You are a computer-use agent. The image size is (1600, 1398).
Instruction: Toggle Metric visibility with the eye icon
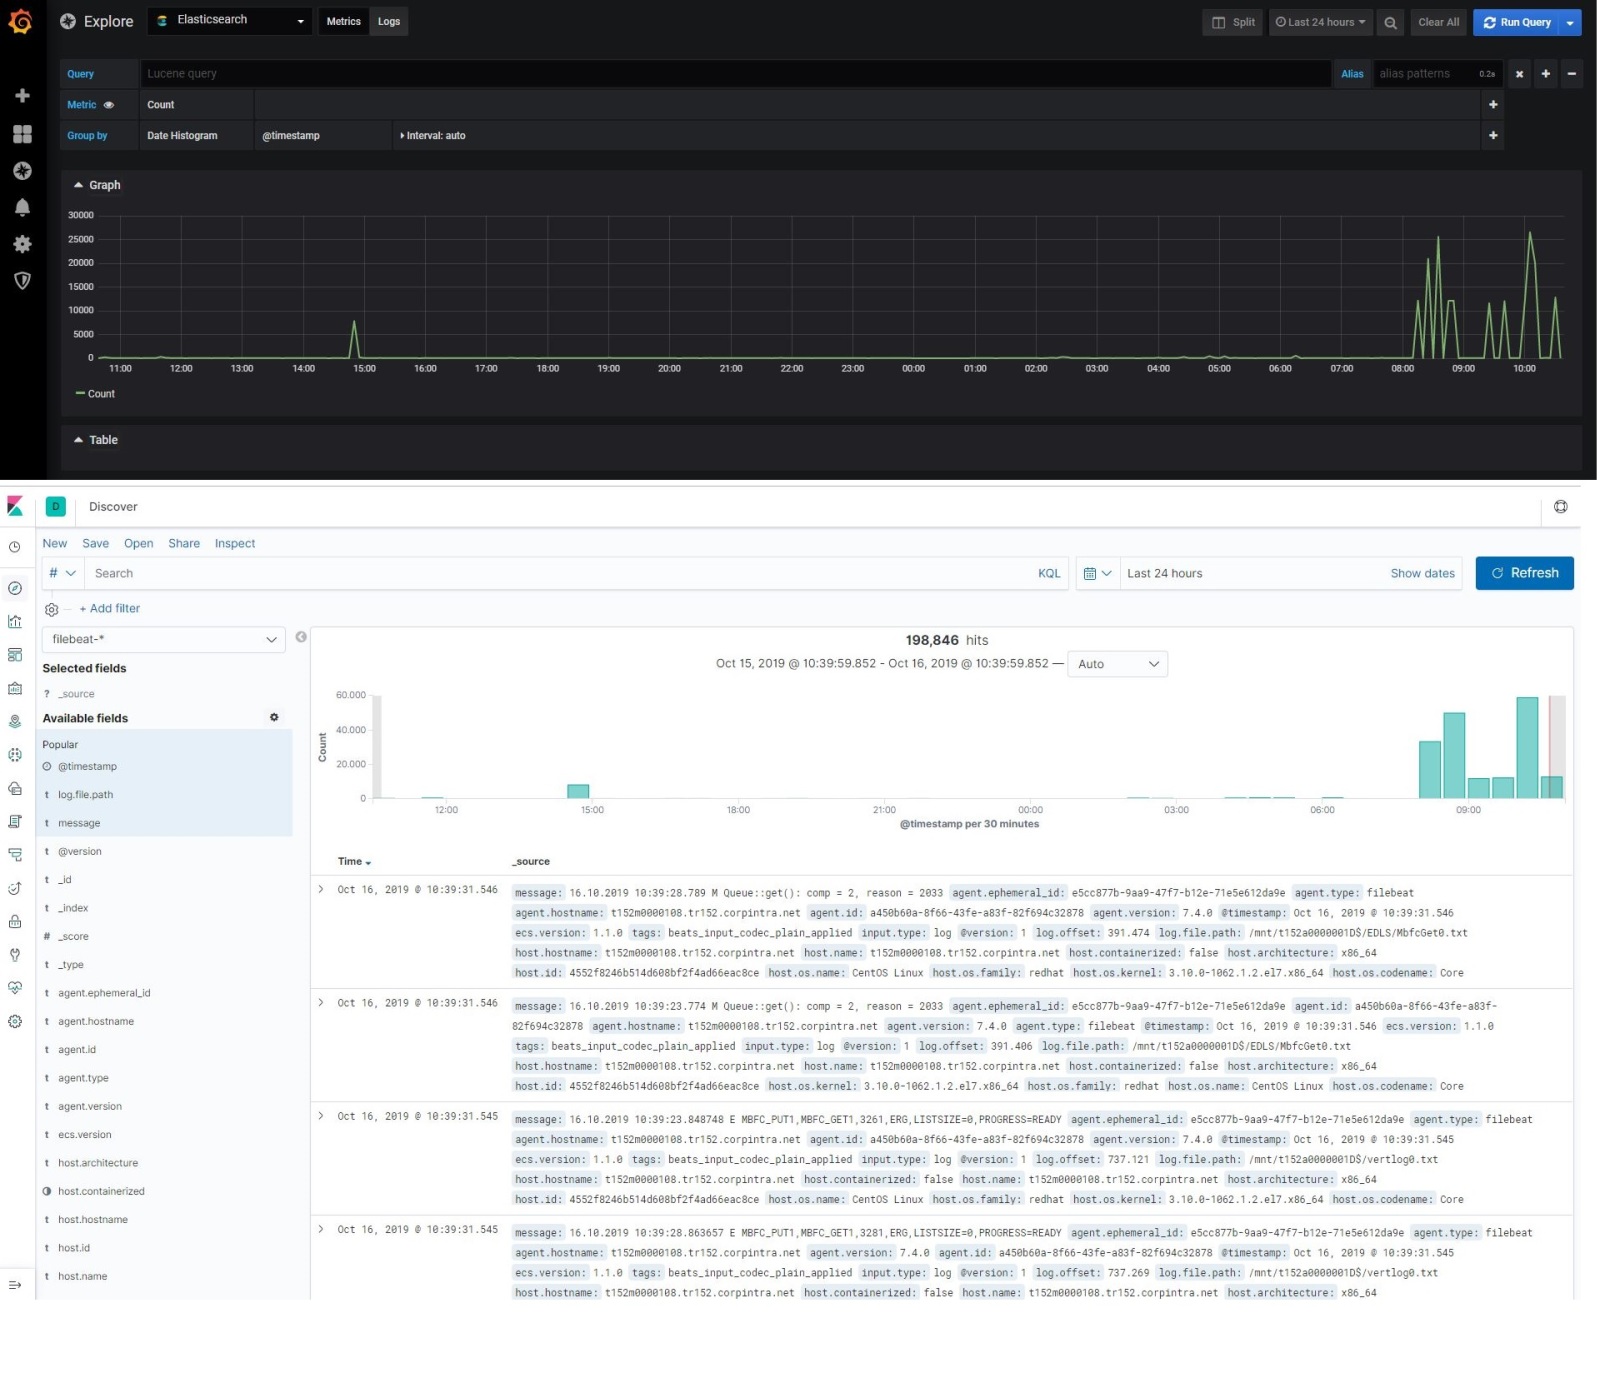coord(109,104)
